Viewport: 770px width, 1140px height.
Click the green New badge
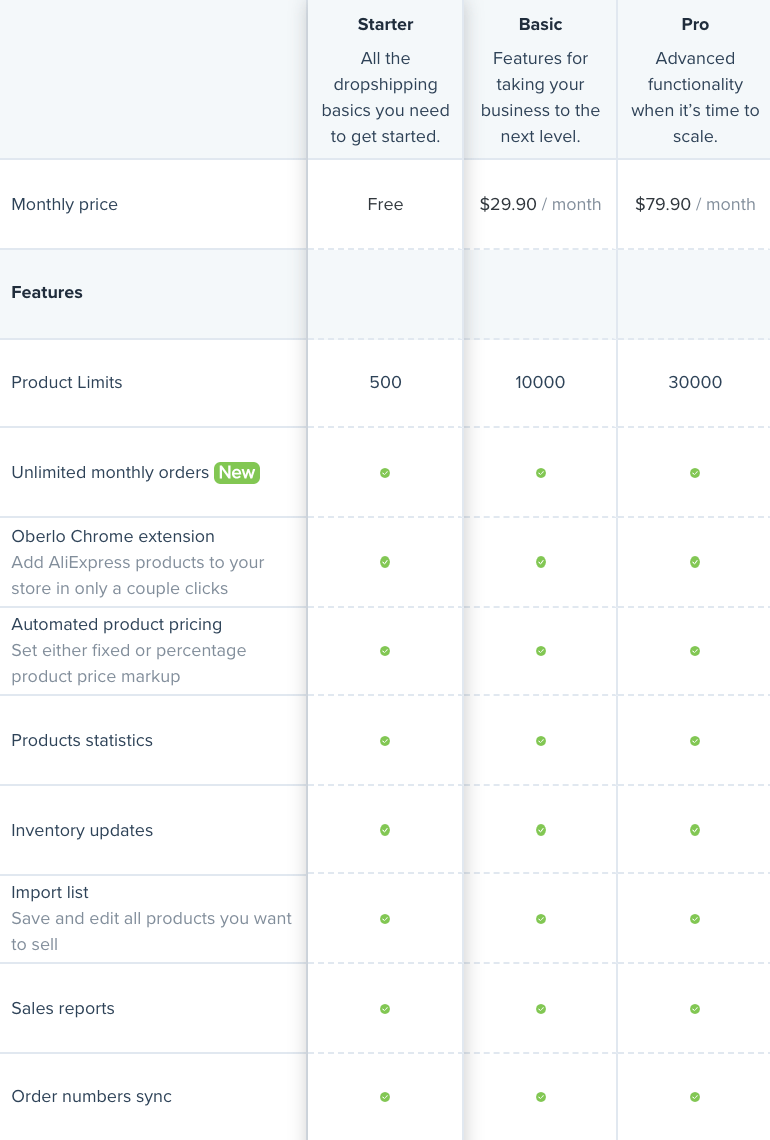coord(237,473)
